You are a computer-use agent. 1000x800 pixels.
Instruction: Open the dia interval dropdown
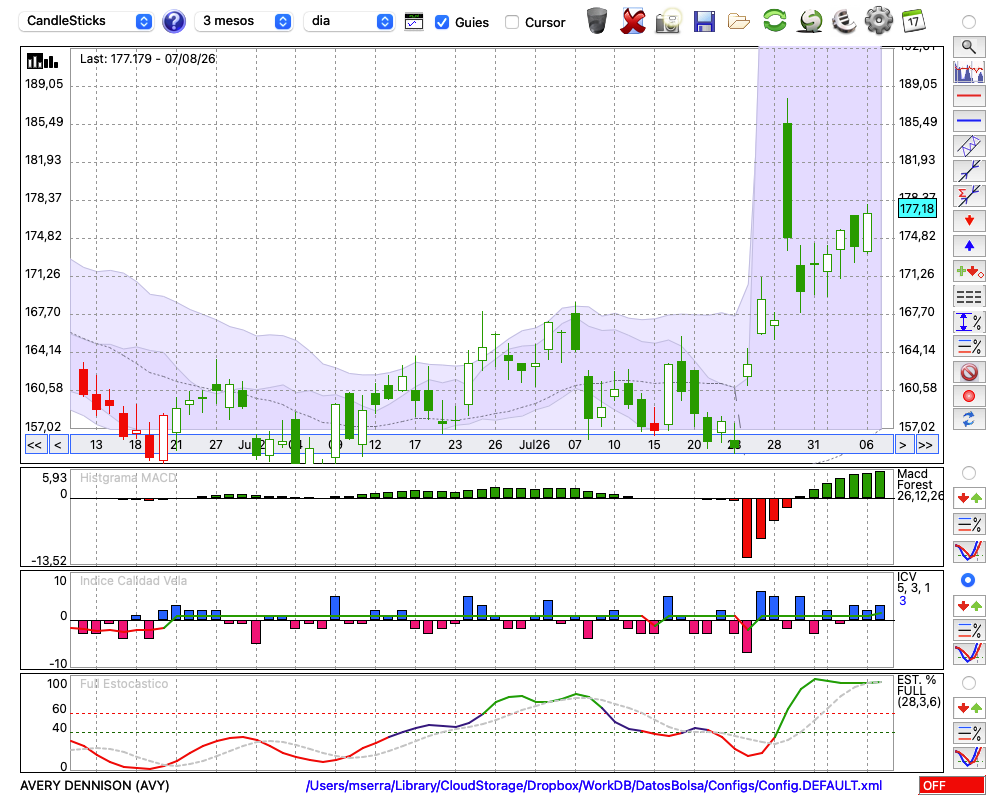349,21
